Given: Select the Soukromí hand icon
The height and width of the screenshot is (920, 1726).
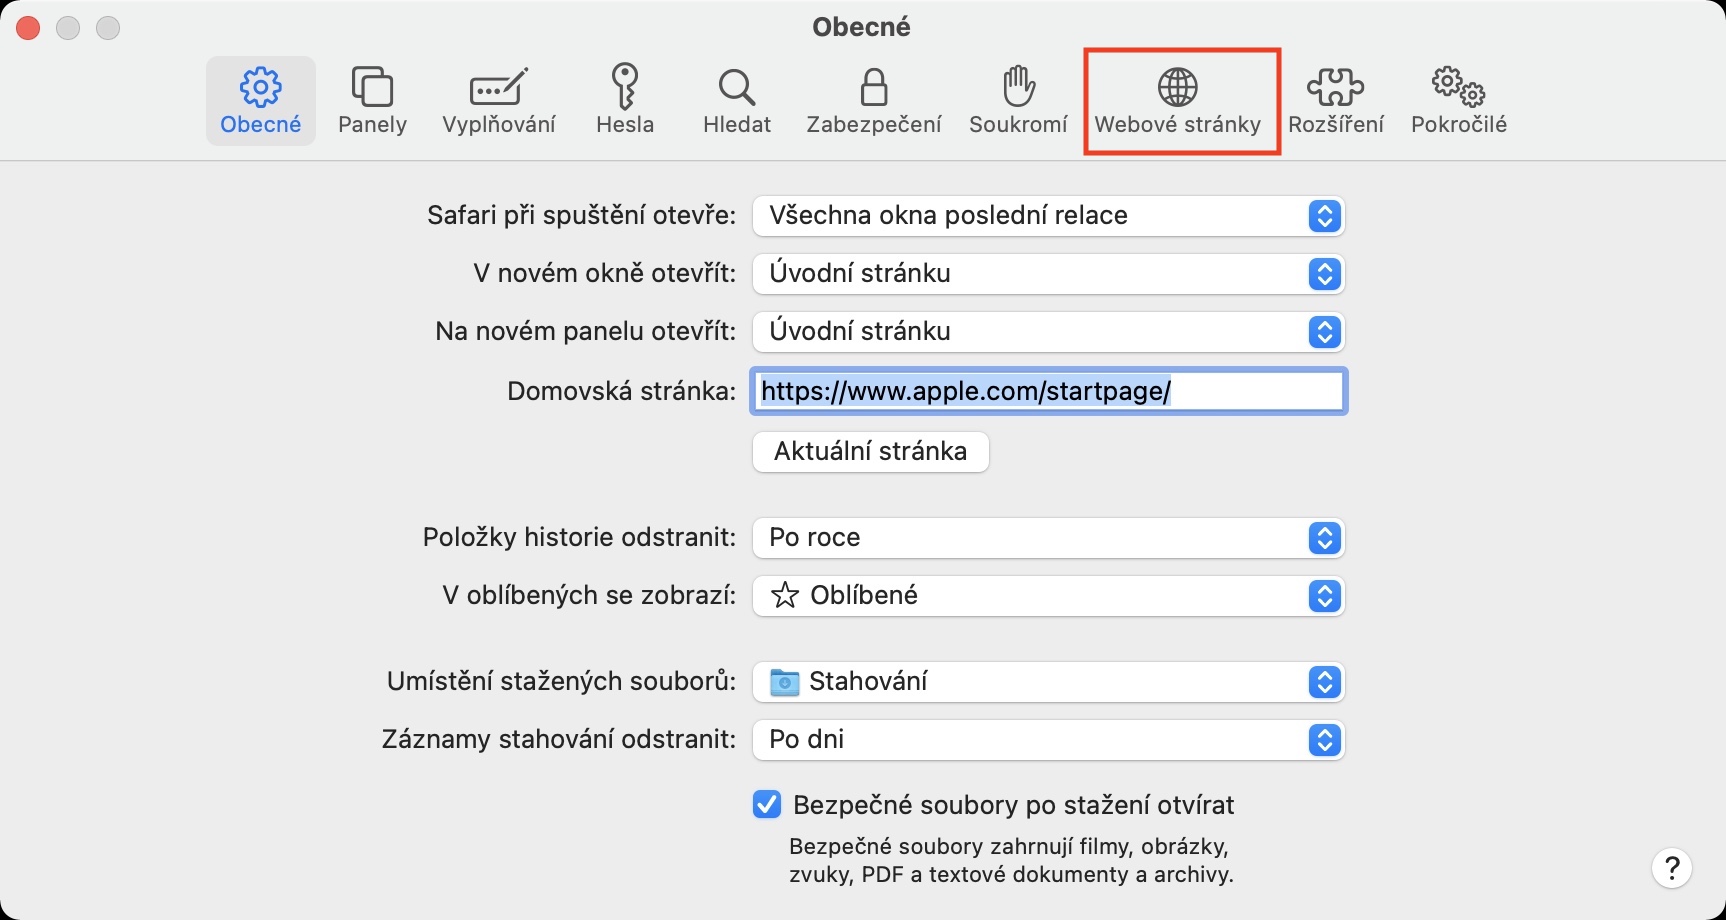Looking at the screenshot, I should tap(1018, 88).
